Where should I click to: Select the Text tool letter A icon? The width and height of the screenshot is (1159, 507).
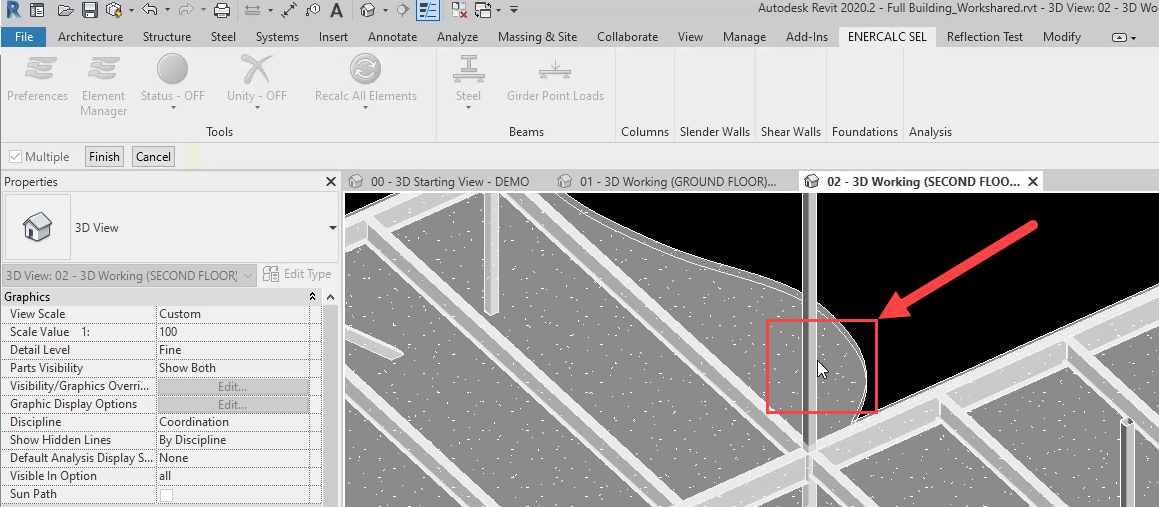click(336, 10)
